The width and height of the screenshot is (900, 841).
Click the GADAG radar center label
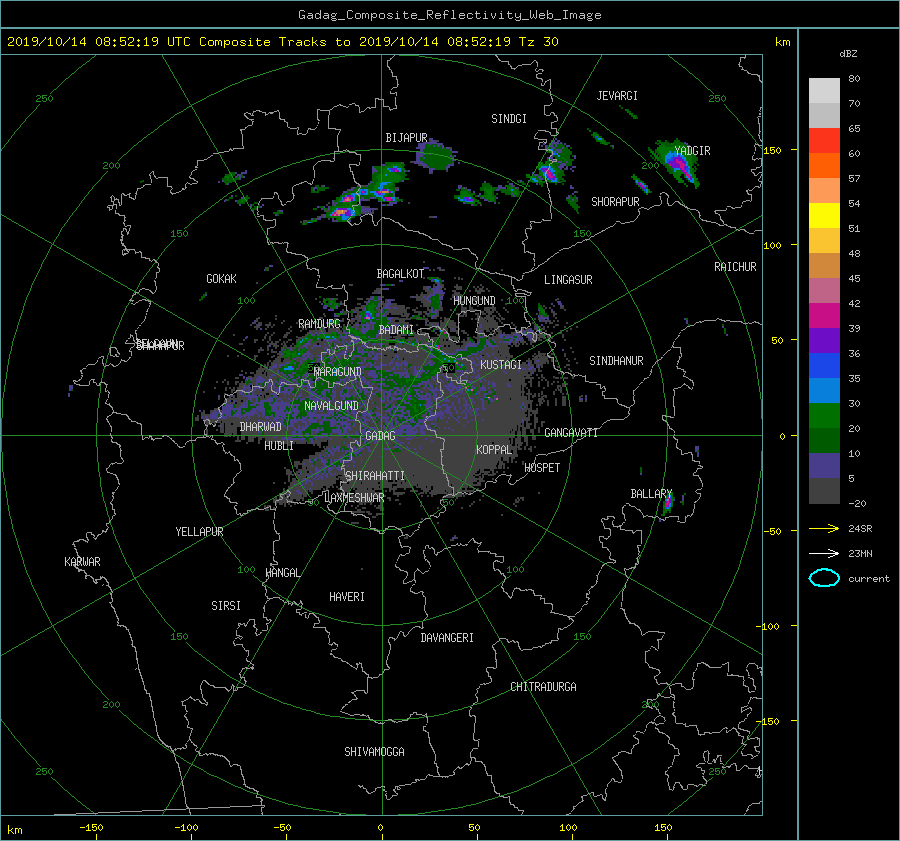click(x=380, y=436)
